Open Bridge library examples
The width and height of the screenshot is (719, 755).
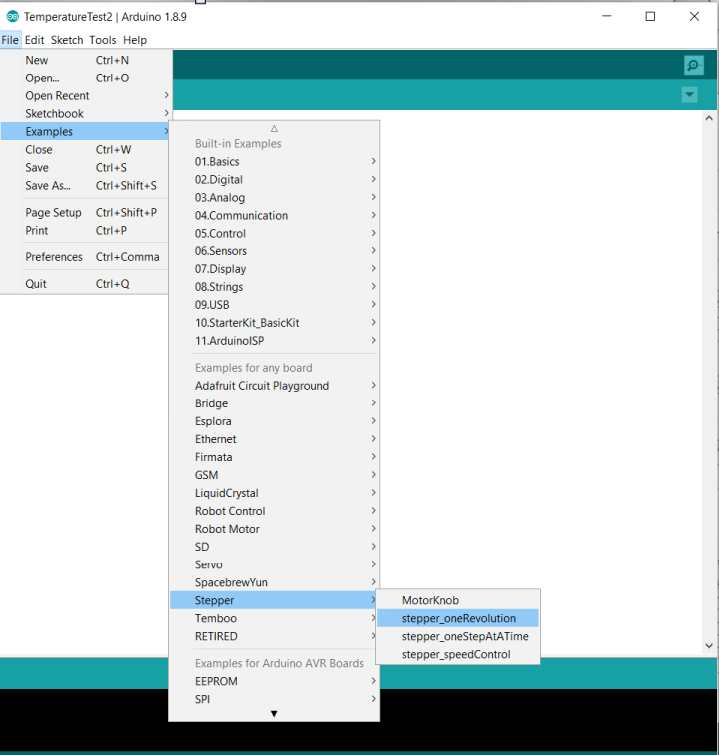(x=274, y=403)
